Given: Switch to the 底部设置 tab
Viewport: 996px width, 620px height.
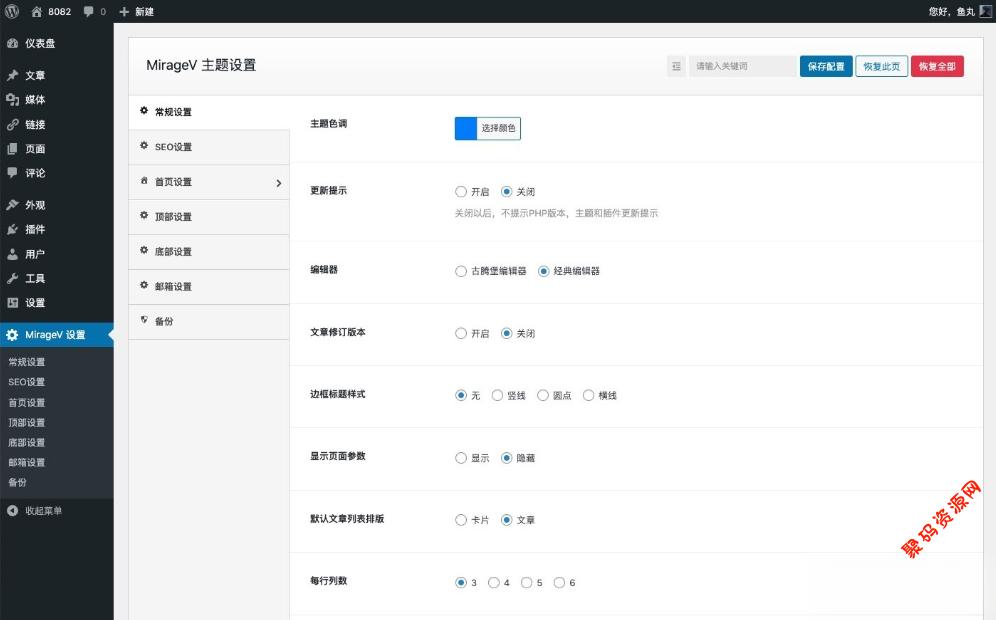Looking at the screenshot, I should coord(173,252).
